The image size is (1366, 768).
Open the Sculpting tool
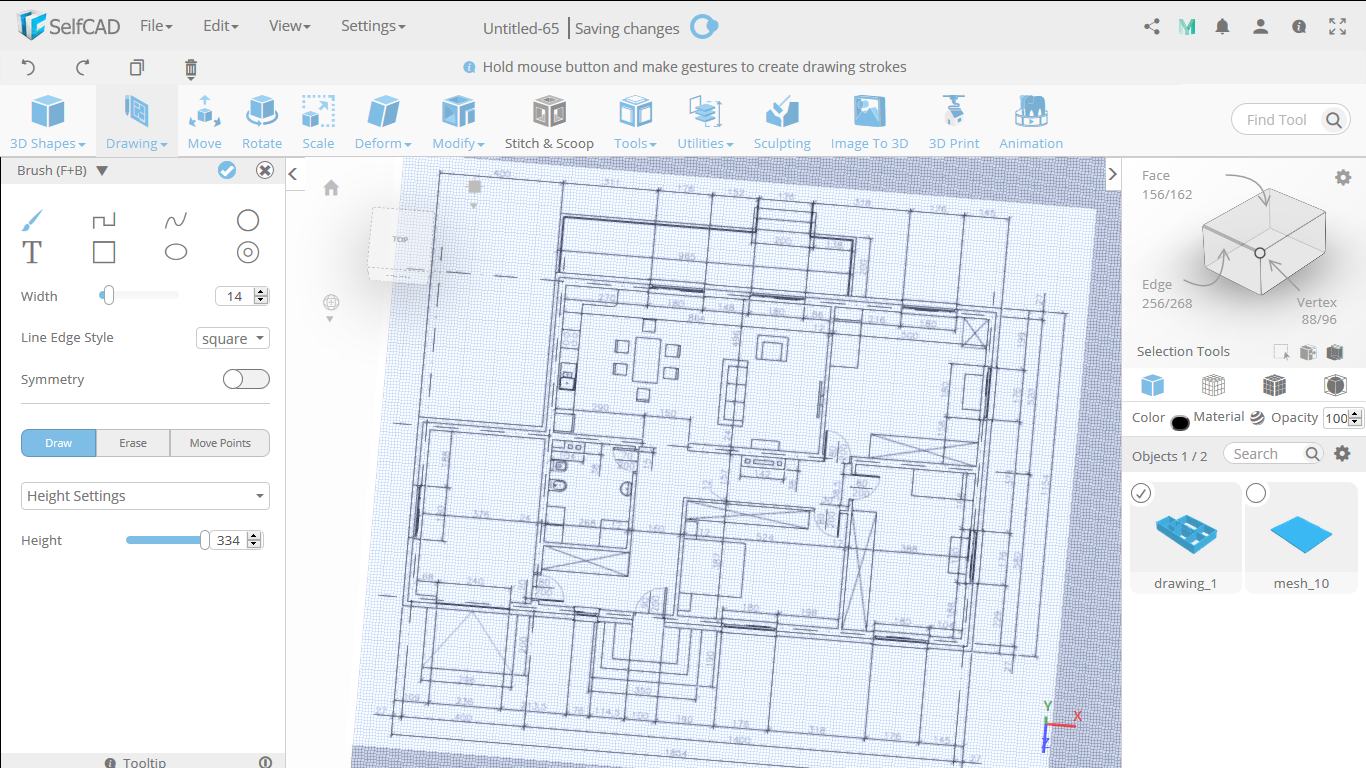point(782,122)
